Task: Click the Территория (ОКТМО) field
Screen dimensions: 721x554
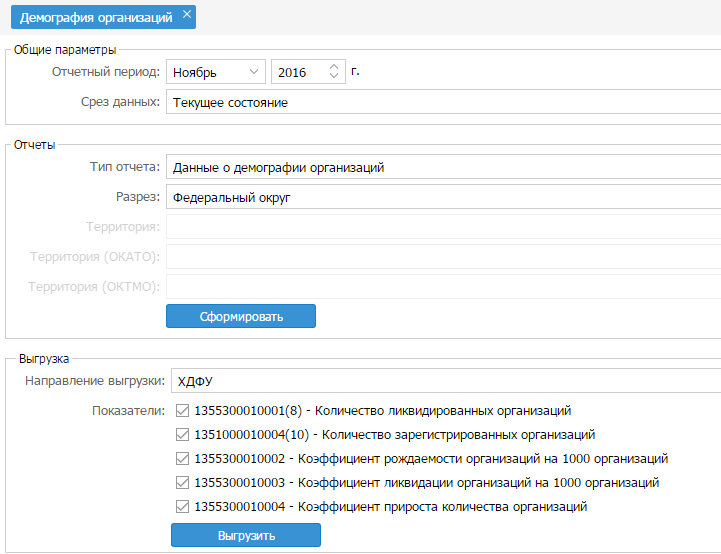Action: 443,286
